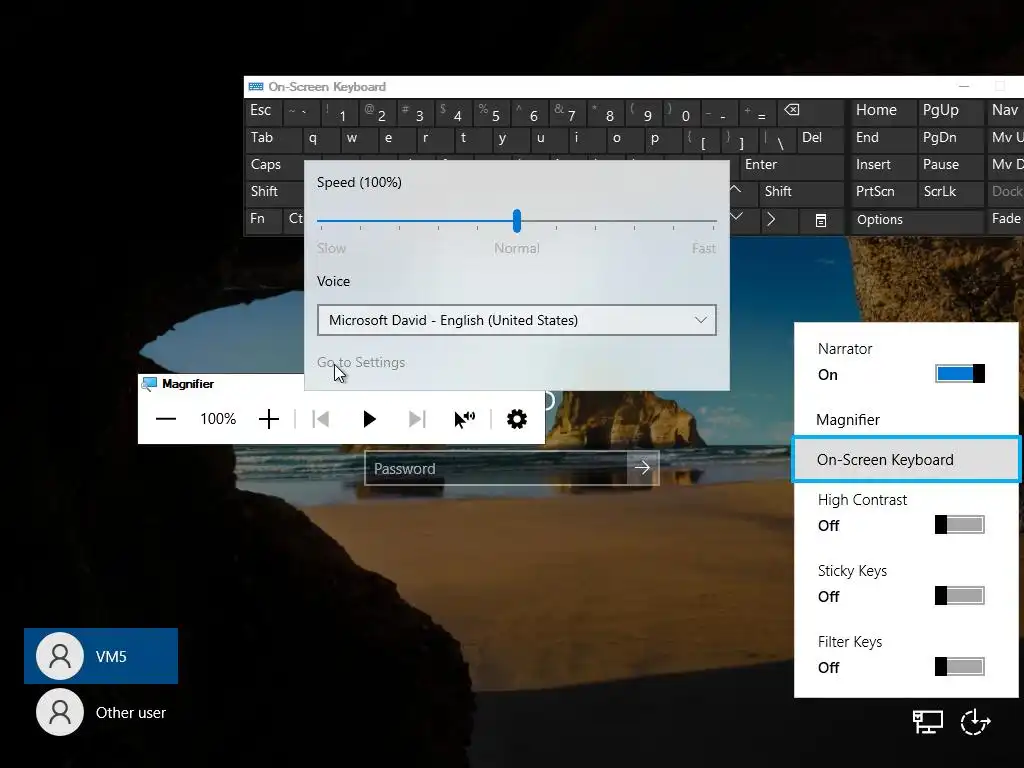Click the Password input field
The height and width of the screenshot is (768, 1024).
[496, 468]
